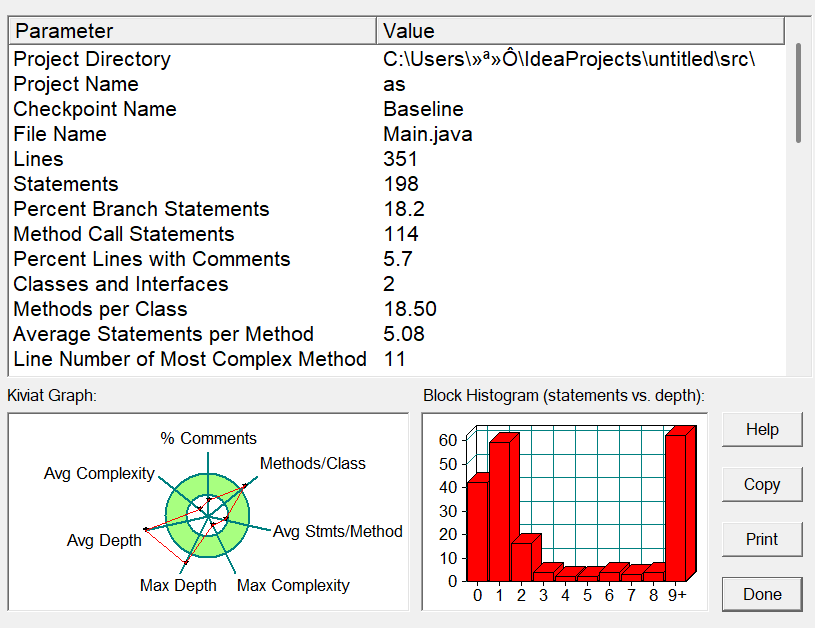Click the Copy button
The image size is (815, 628).
click(762, 484)
